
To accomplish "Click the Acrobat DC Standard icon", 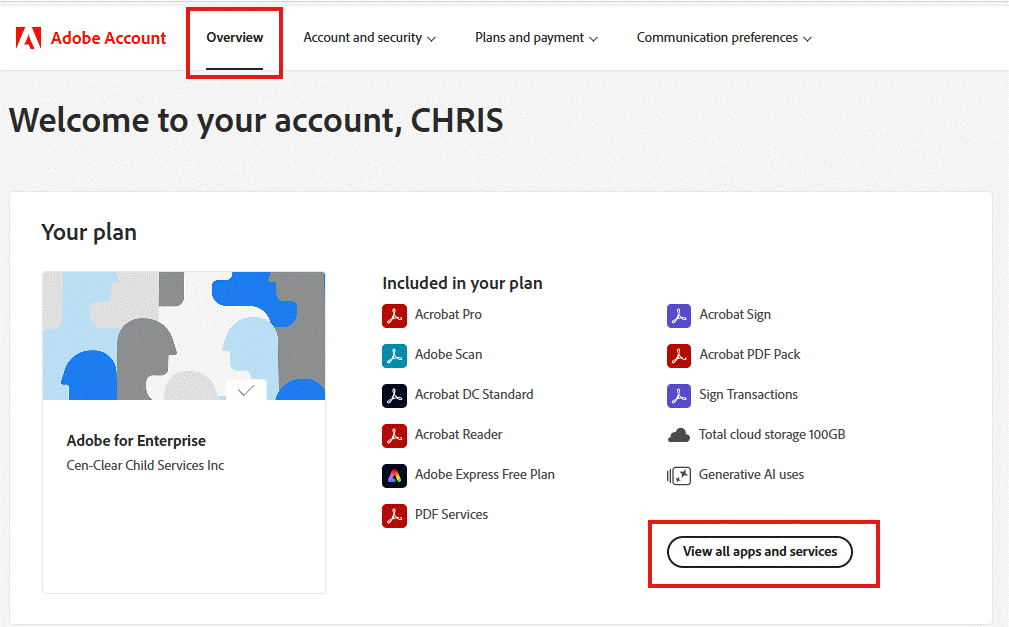I will point(394,395).
